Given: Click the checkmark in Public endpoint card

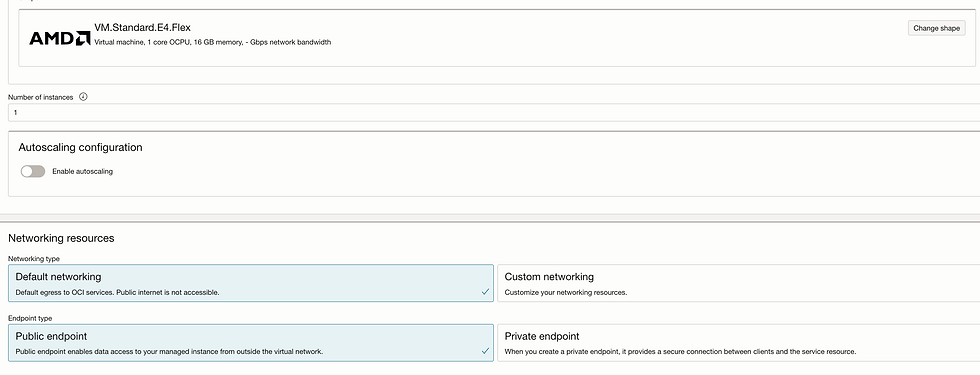Looking at the screenshot, I should (485, 351).
